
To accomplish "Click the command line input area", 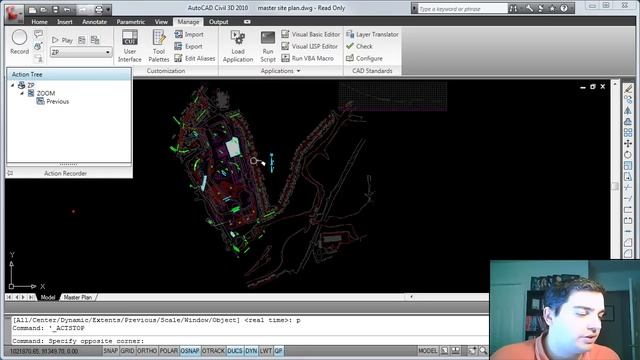I will pos(250,341).
